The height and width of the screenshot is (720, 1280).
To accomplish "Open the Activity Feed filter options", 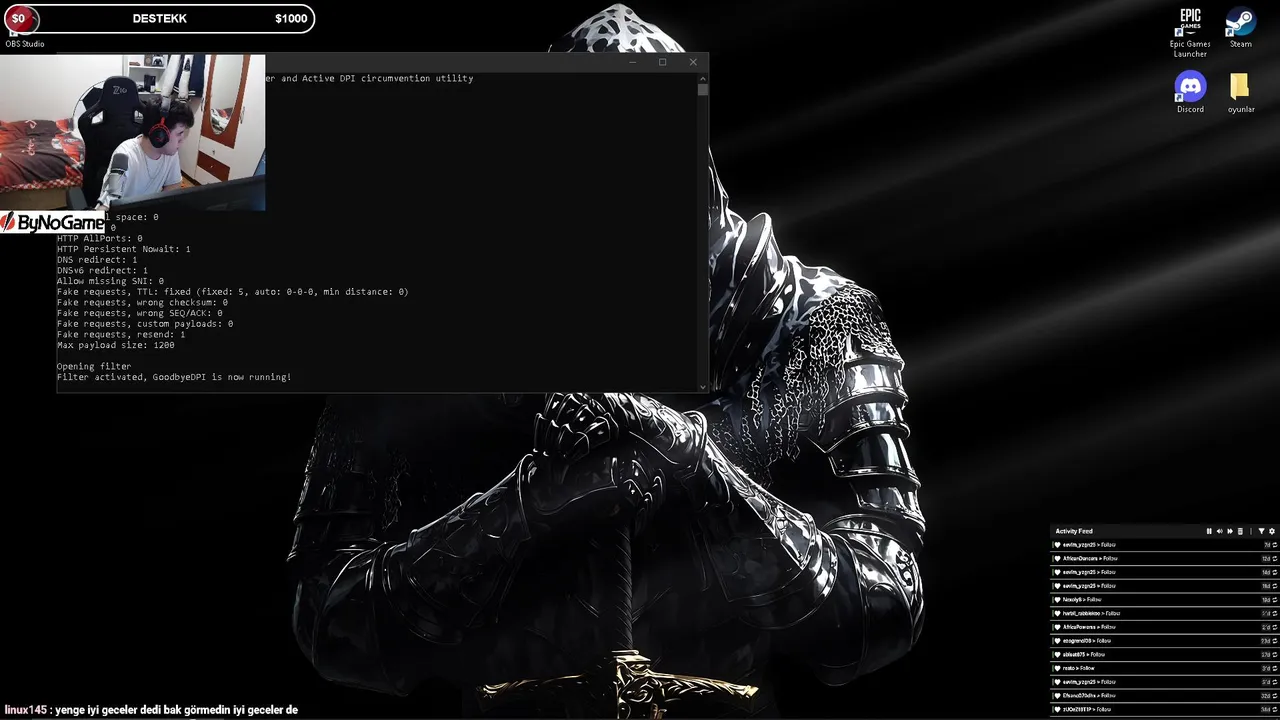I will pos(1261,531).
